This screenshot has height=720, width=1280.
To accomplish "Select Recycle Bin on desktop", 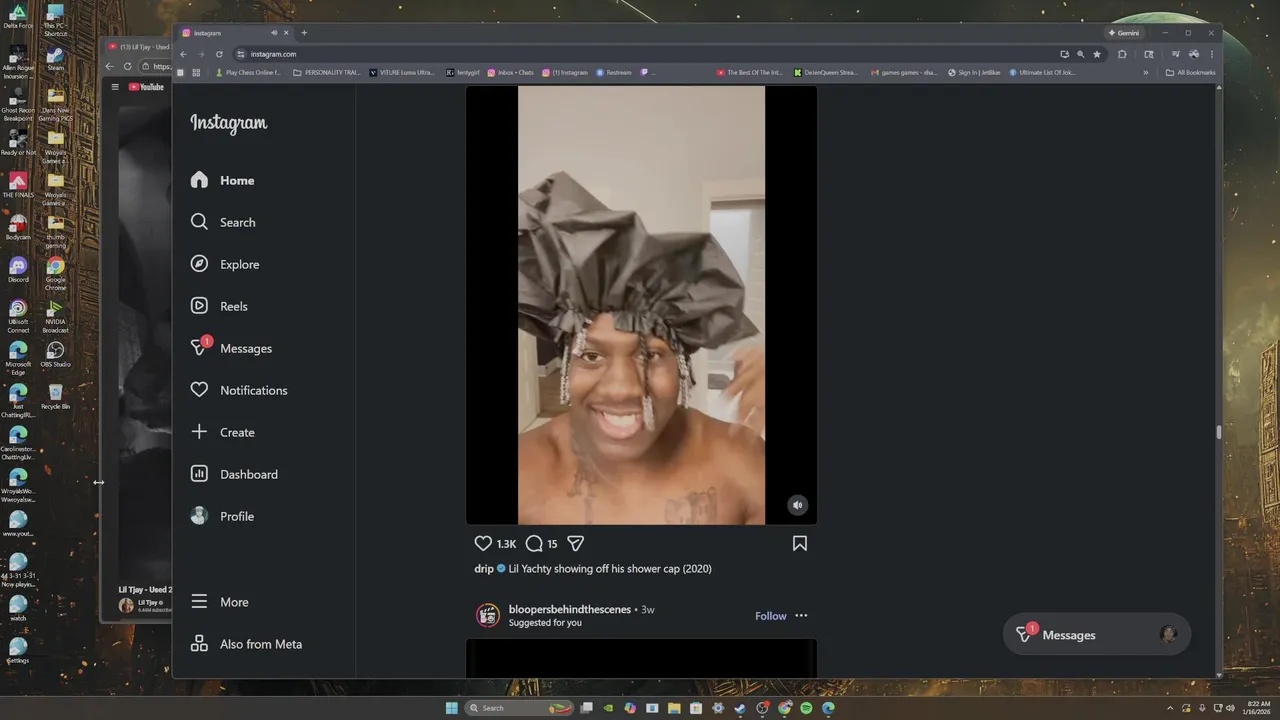I will (x=55, y=396).
